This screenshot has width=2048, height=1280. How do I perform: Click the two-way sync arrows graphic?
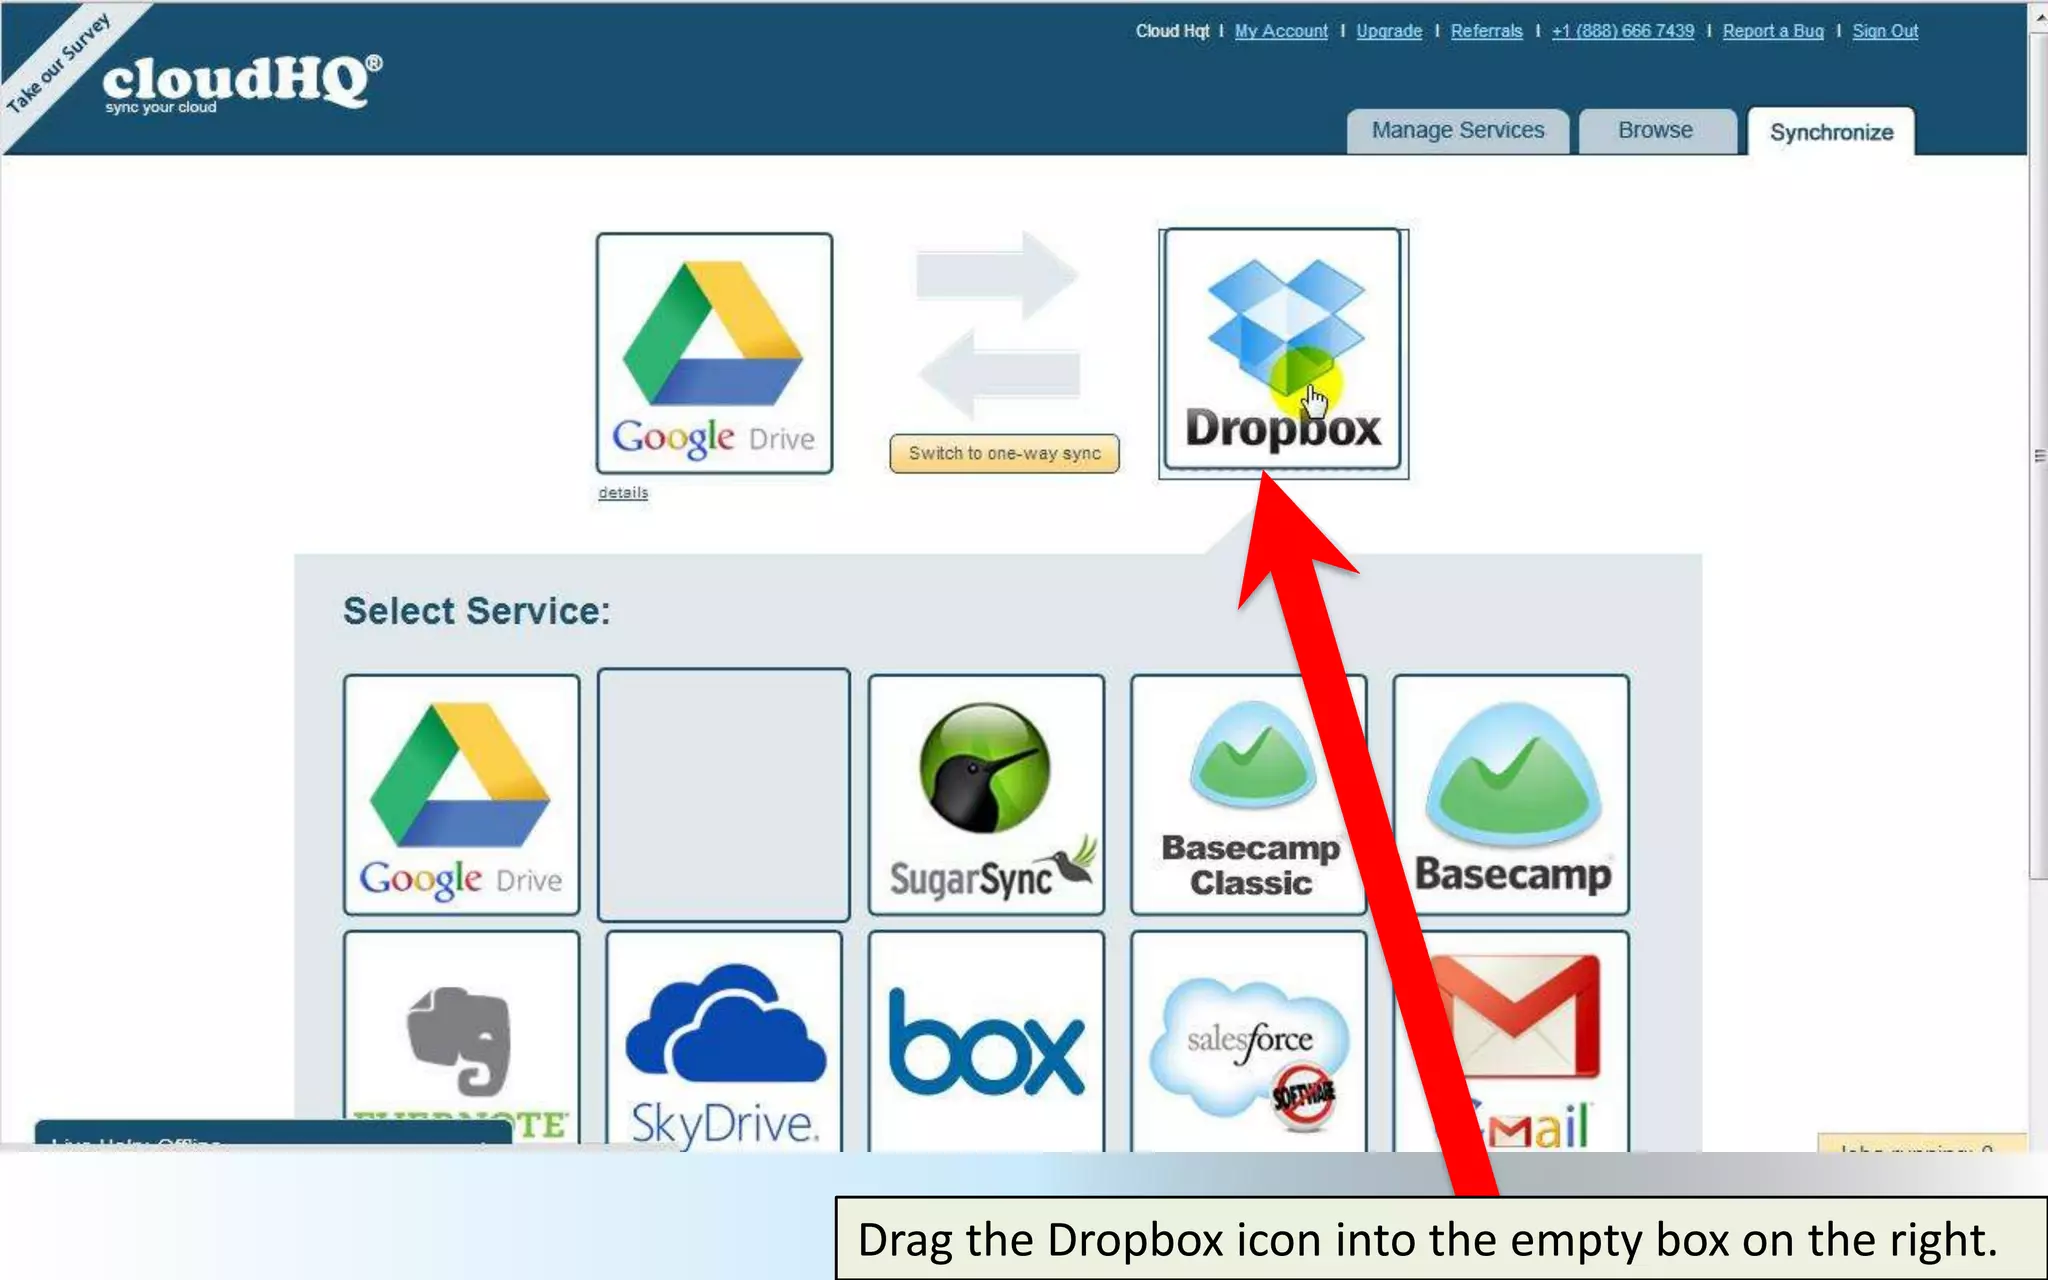[998, 325]
